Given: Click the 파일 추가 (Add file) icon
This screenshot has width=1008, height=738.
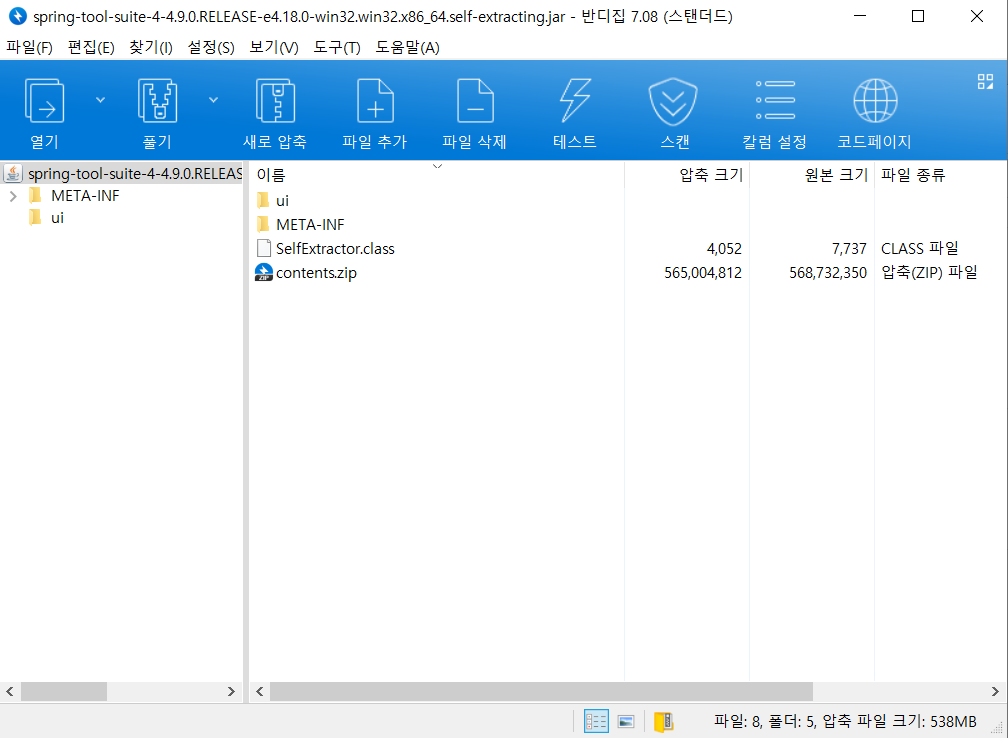Looking at the screenshot, I should (x=375, y=101).
